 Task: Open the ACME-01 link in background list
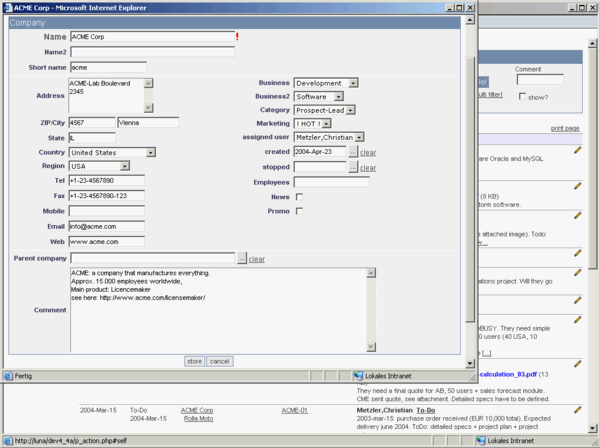point(295,410)
